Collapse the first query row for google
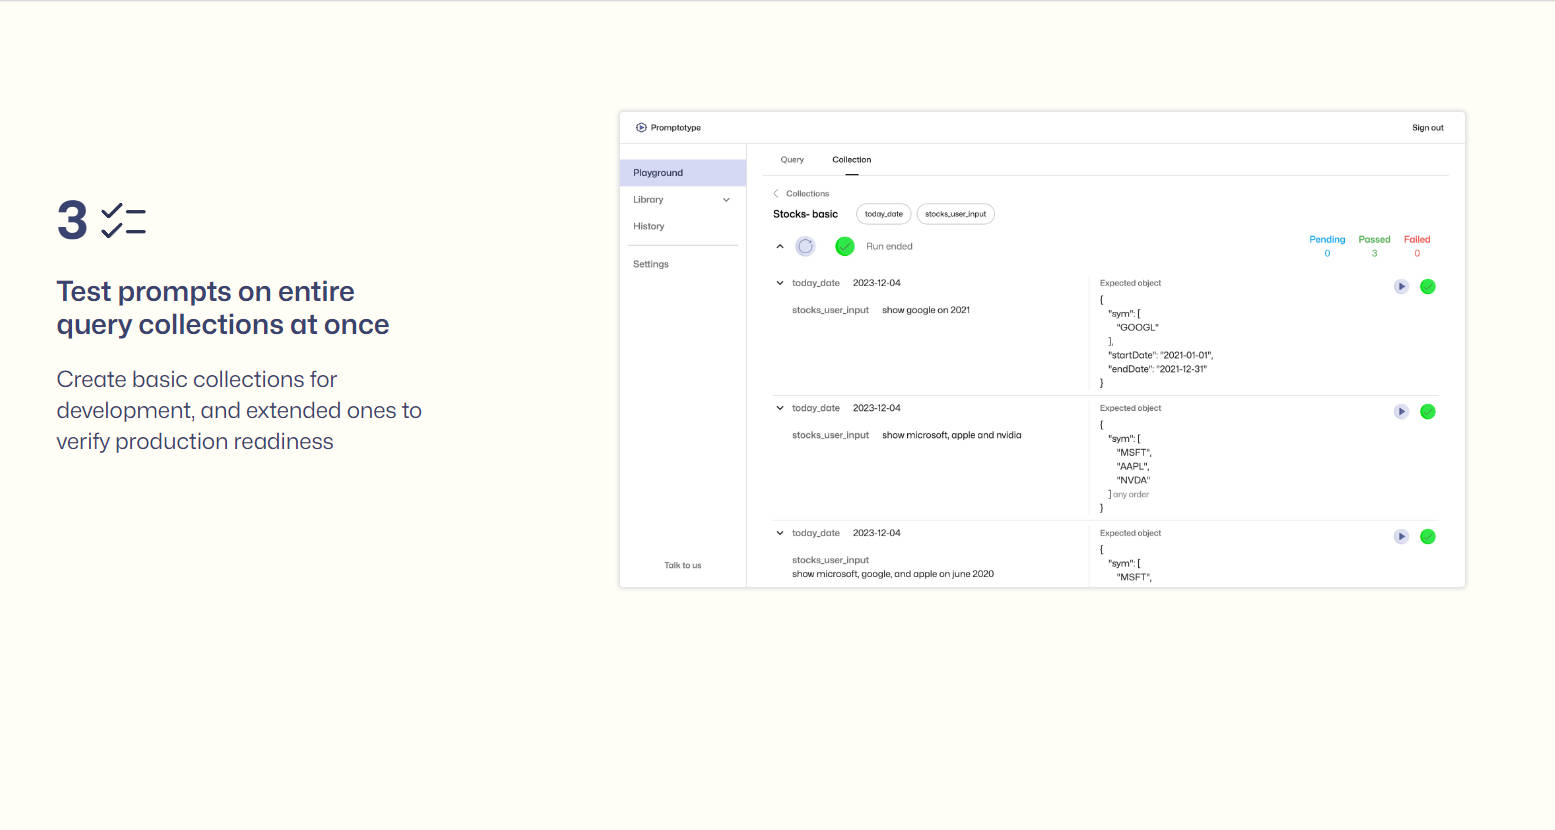The width and height of the screenshot is (1555, 830). tap(780, 283)
